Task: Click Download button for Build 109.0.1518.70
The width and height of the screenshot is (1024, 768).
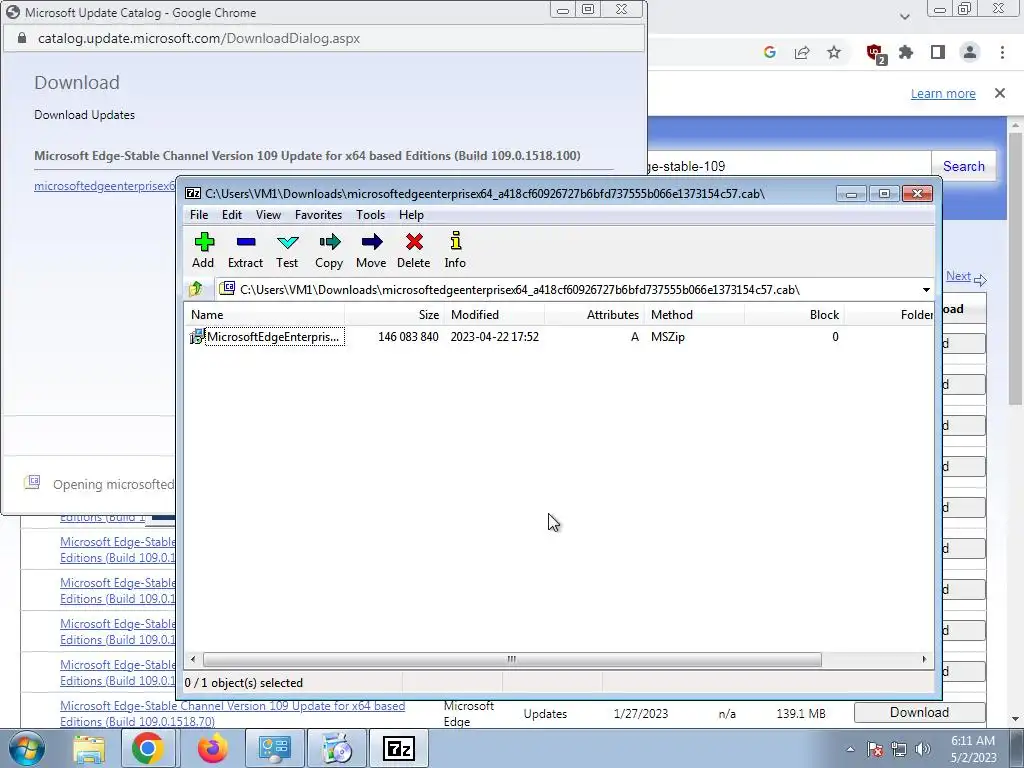Action: pos(920,712)
